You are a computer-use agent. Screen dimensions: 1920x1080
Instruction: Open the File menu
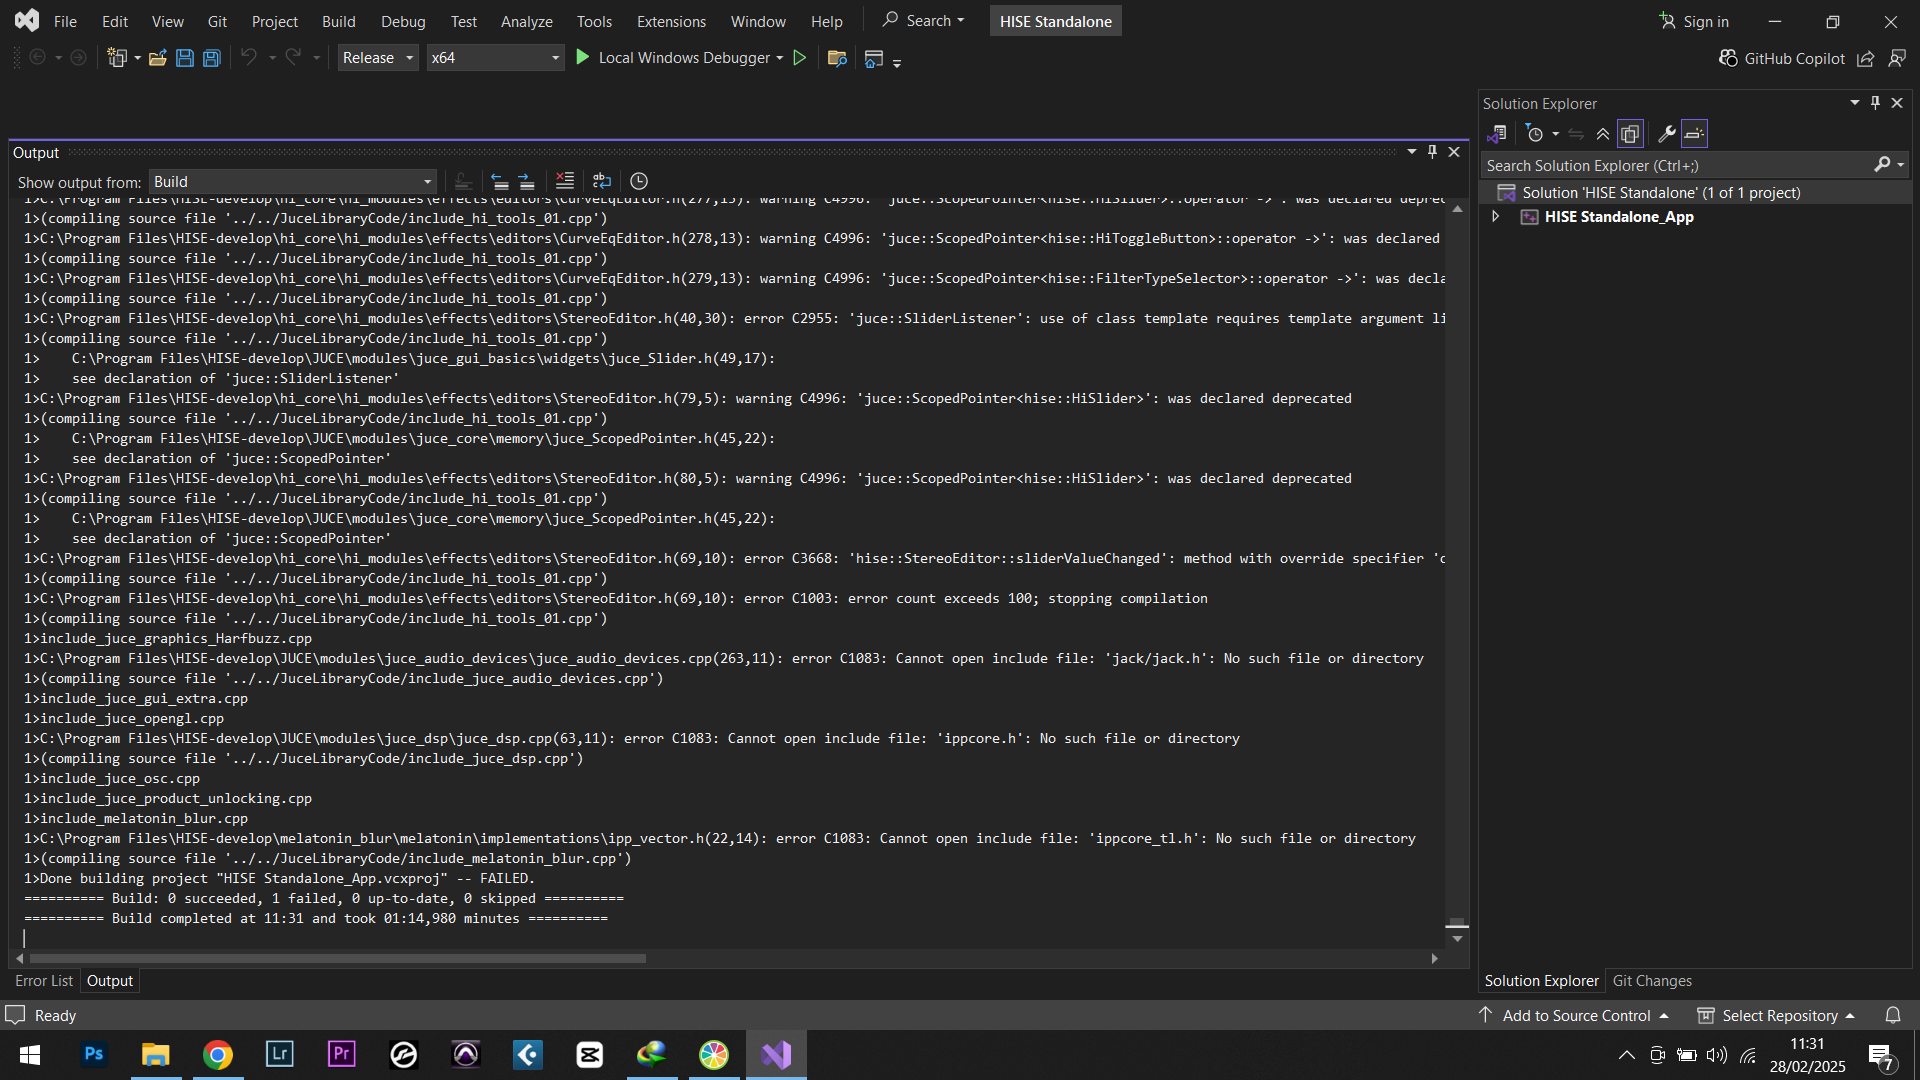tap(65, 21)
